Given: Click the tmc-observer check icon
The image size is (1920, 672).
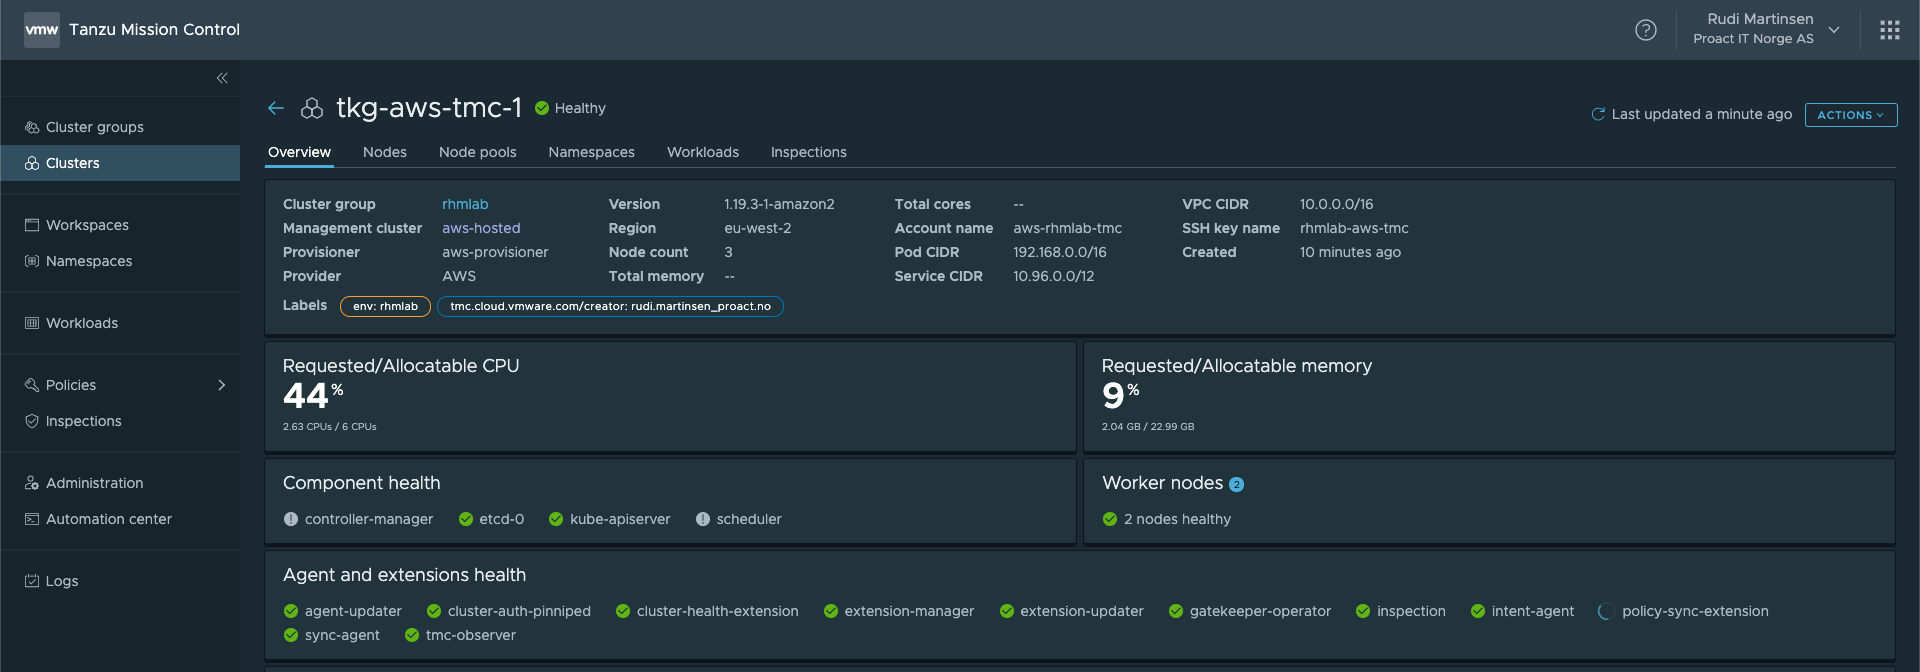Looking at the screenshot, I should pos(412,635).
